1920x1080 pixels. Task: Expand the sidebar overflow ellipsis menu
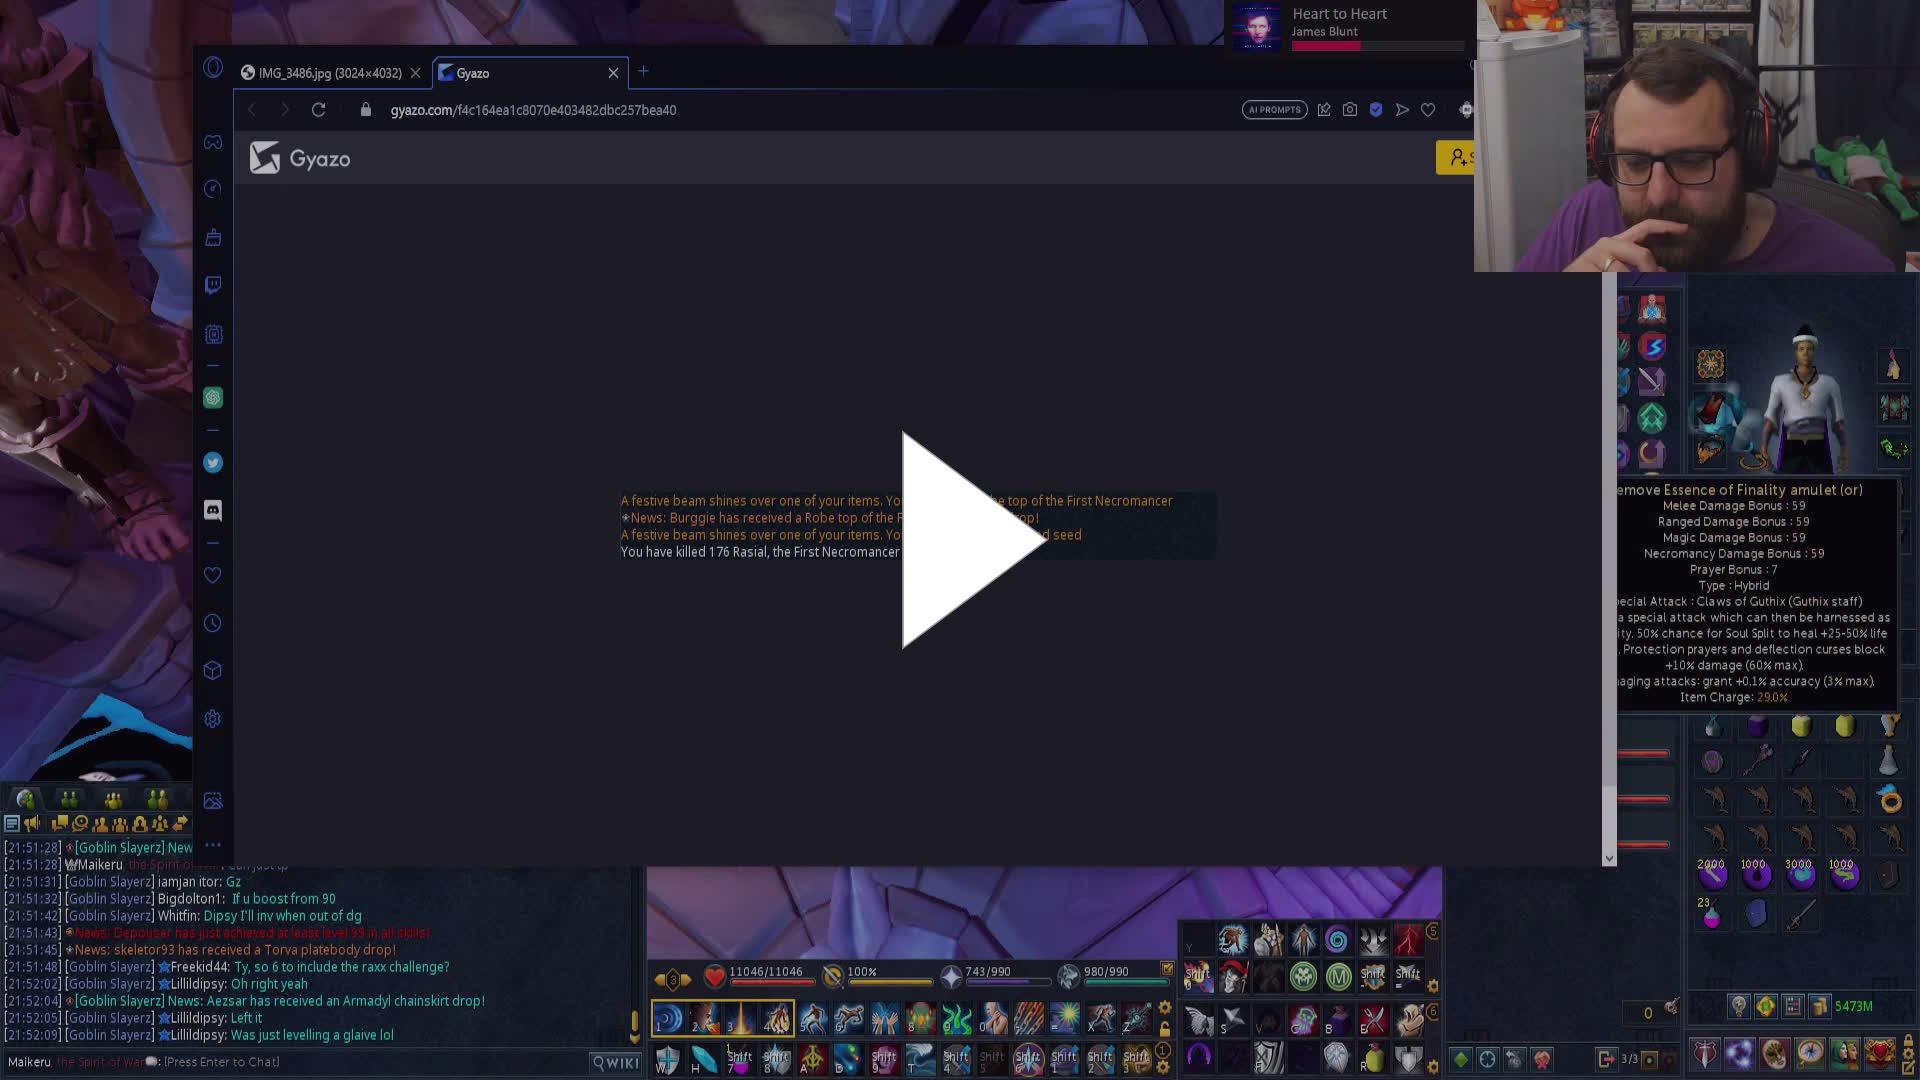click(x=212, y=845)
